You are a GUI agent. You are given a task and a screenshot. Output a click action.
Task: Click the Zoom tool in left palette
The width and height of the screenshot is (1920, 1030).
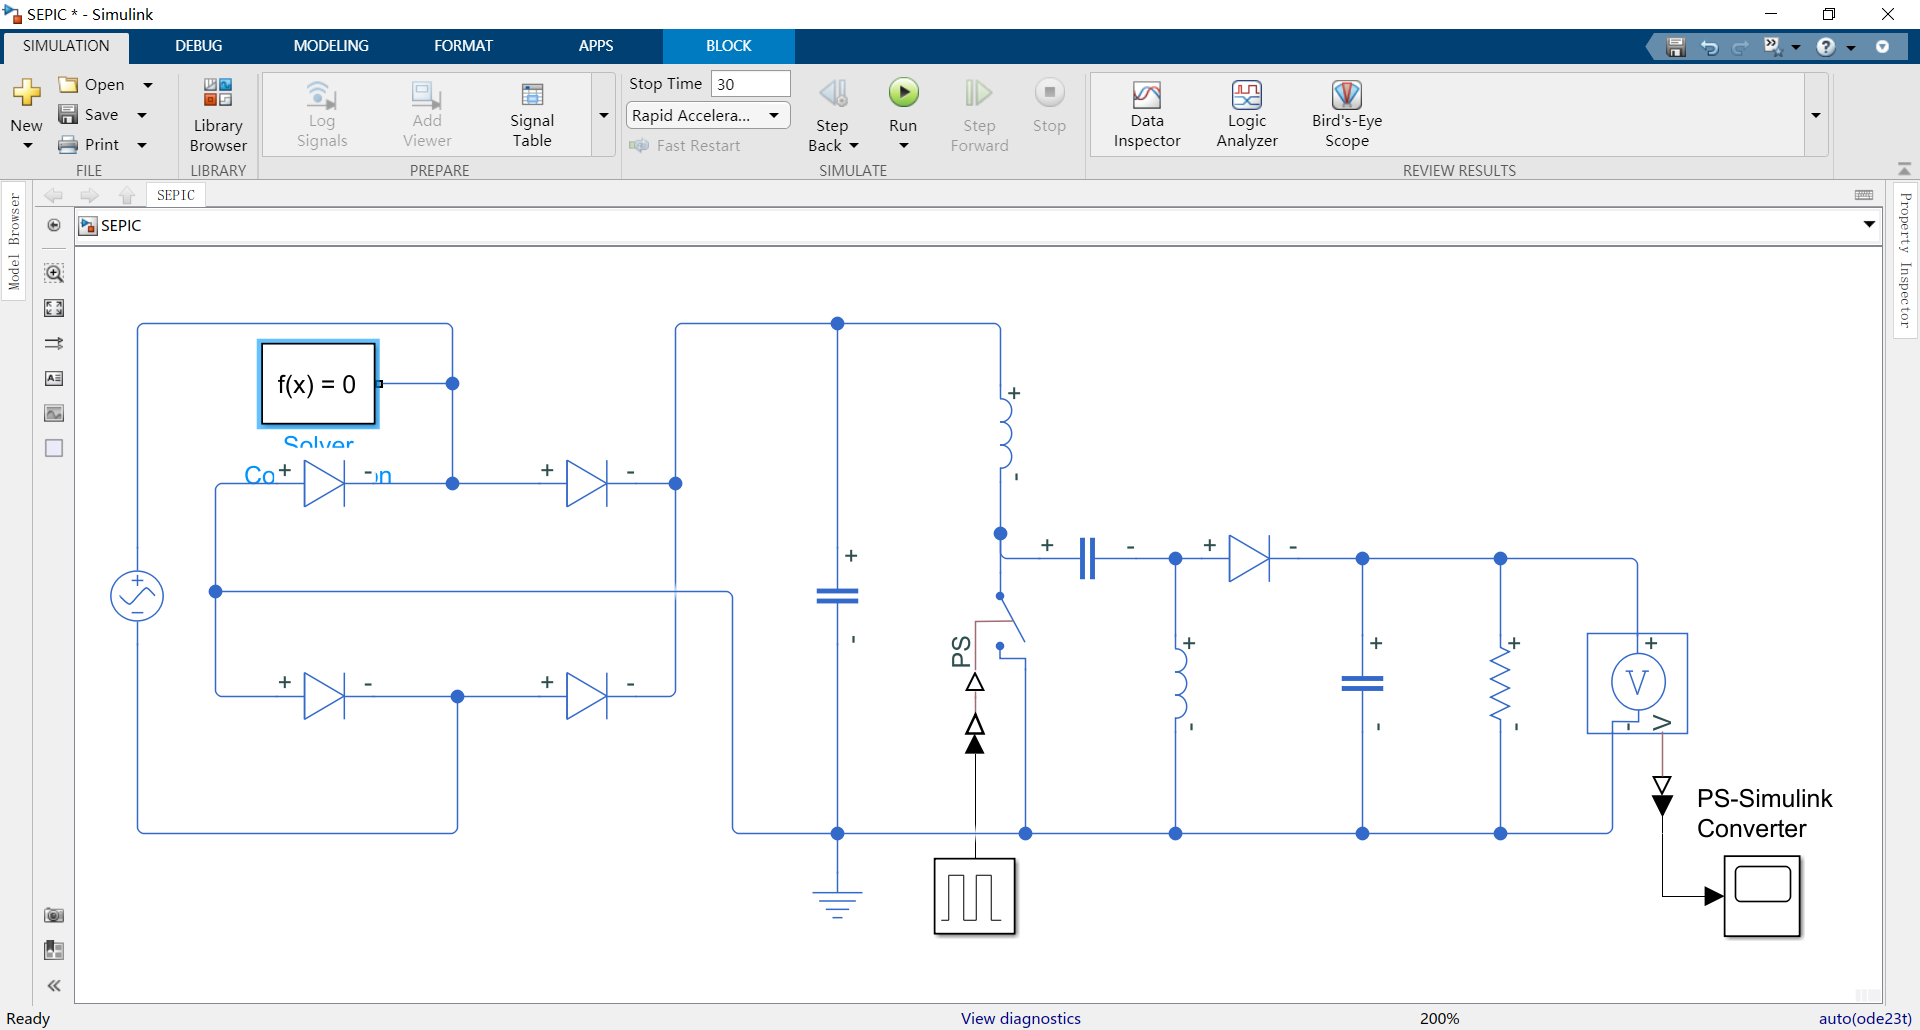point(54,273)
